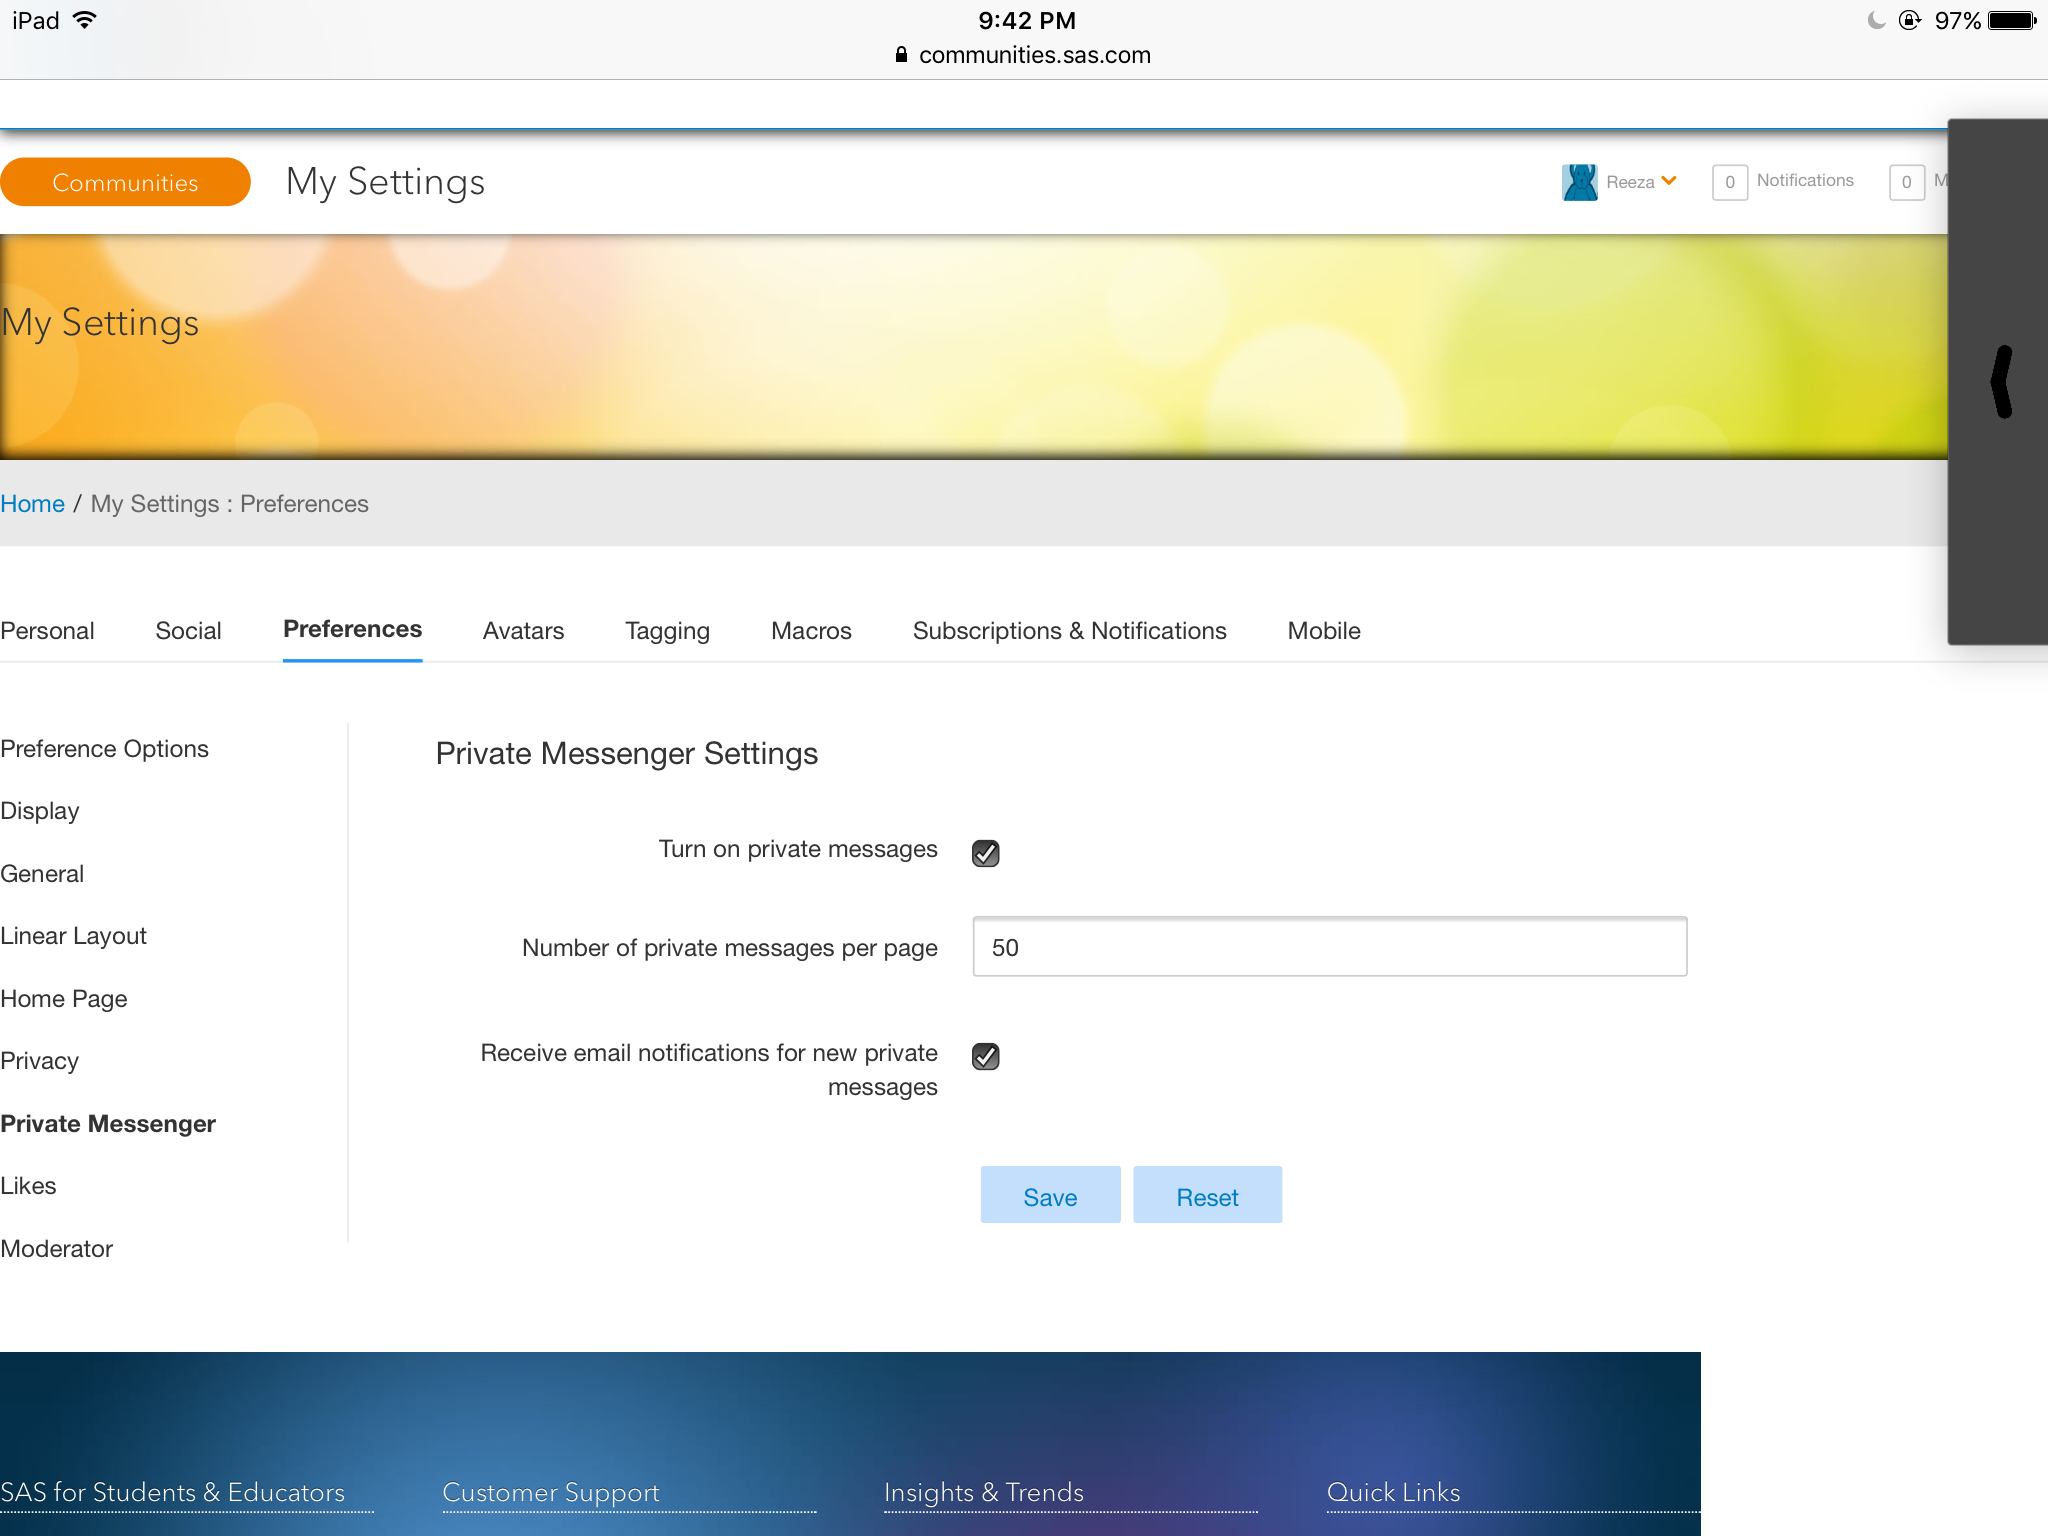Click the Reeza user avatar icon
2048x1536 pixels.
pyautogui.click(x=1579, y=182)
